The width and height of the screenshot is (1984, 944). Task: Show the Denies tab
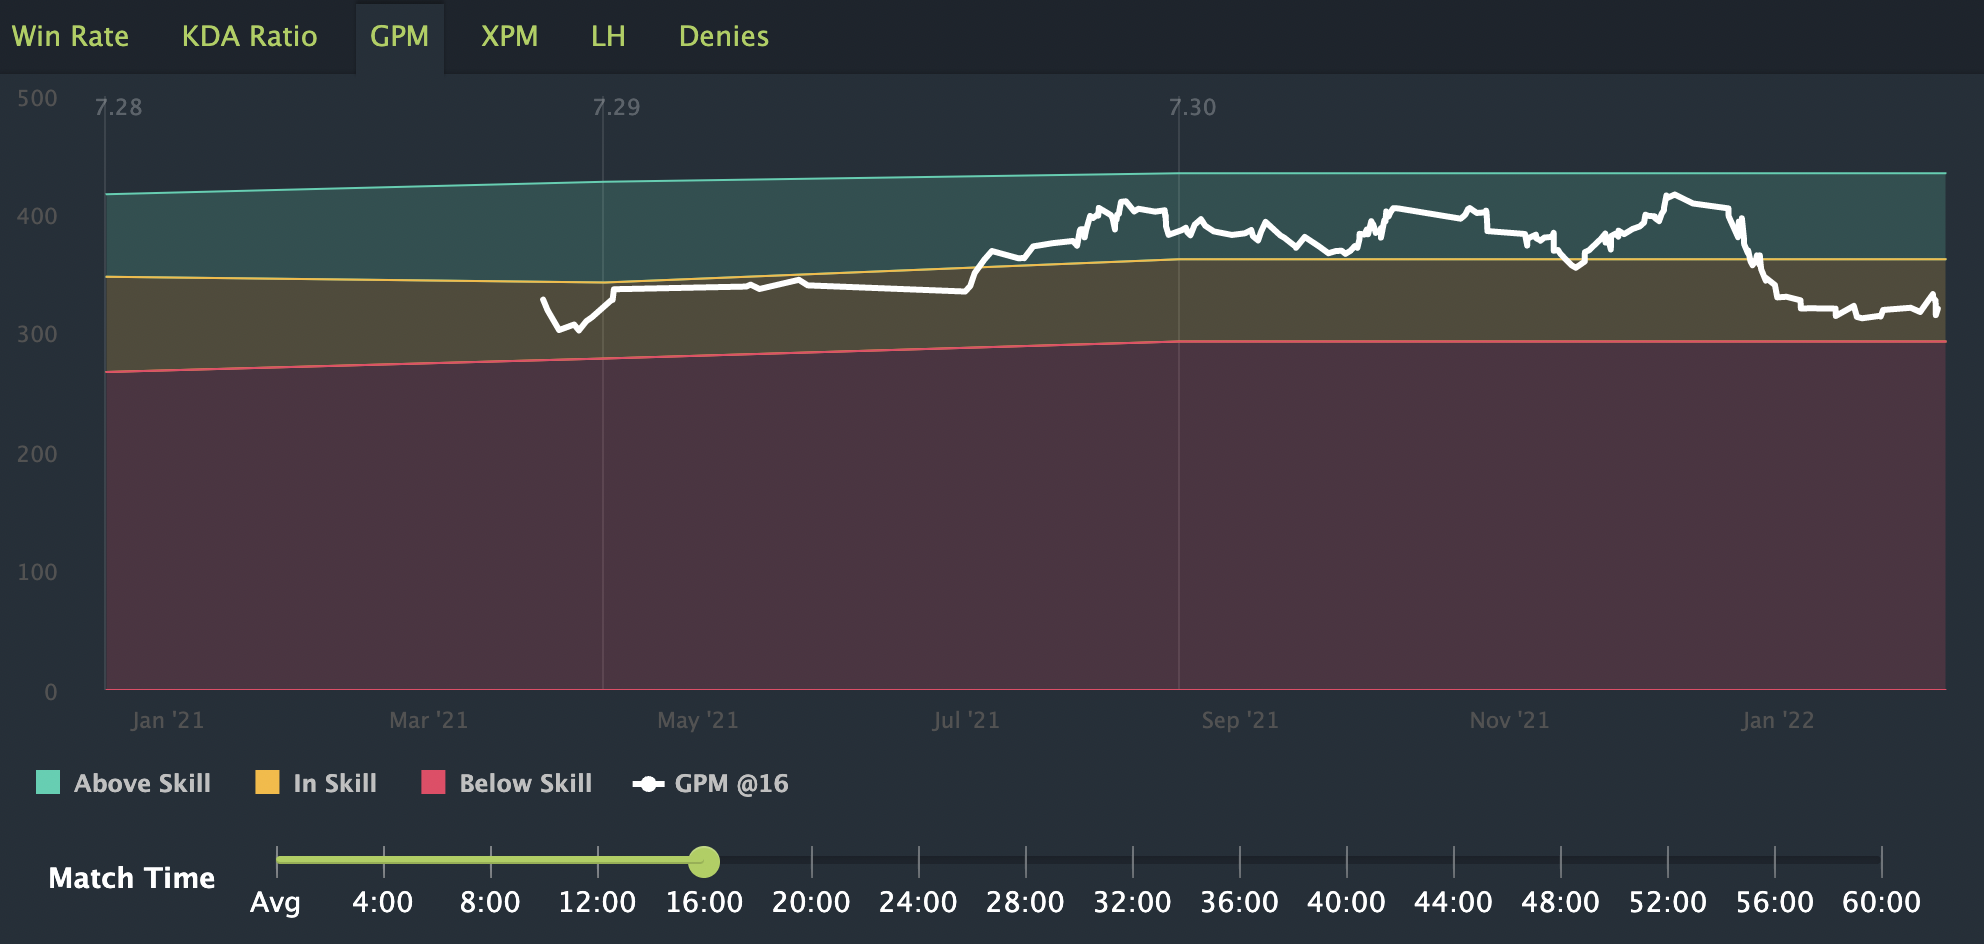pyautogui.click(x=724, y=37)
